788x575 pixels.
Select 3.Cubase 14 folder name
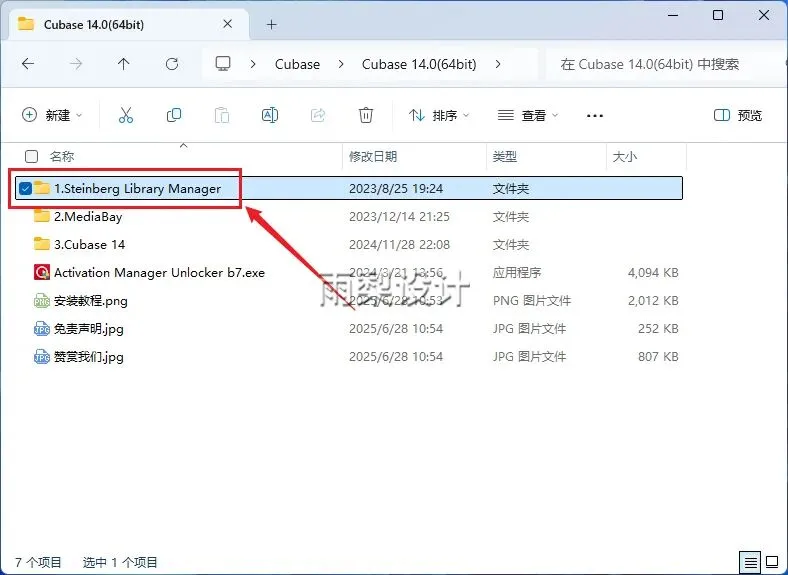89,244
